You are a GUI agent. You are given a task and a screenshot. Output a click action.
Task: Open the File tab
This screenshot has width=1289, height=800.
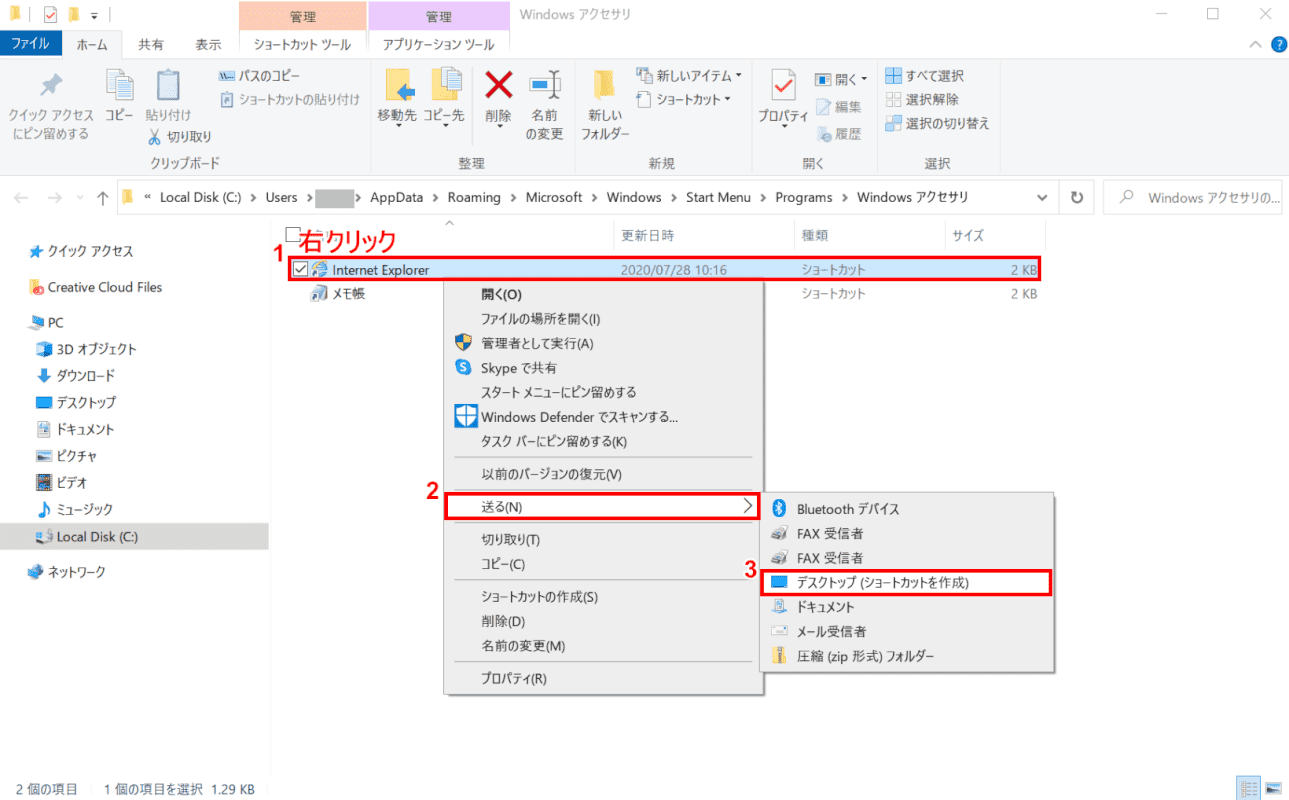[x=30, y=44]
